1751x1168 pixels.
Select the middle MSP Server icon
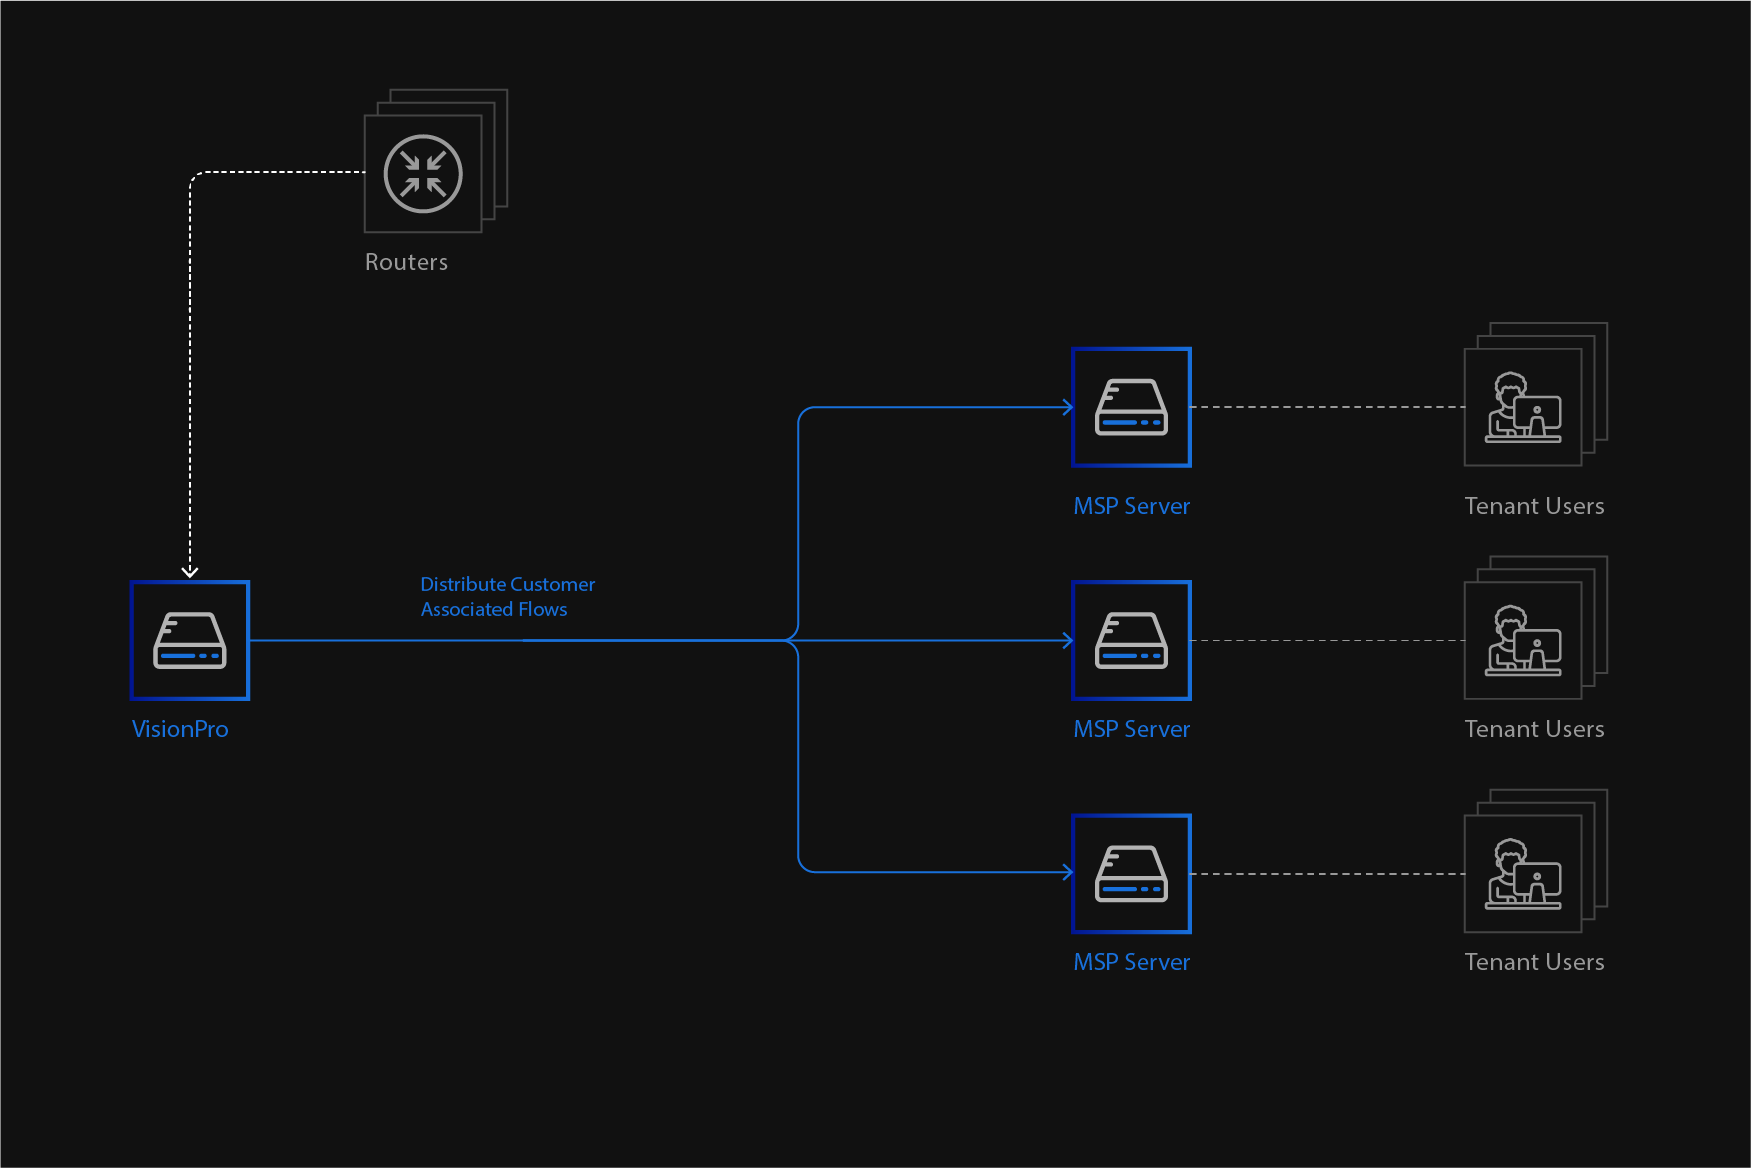pos(1131,640)
